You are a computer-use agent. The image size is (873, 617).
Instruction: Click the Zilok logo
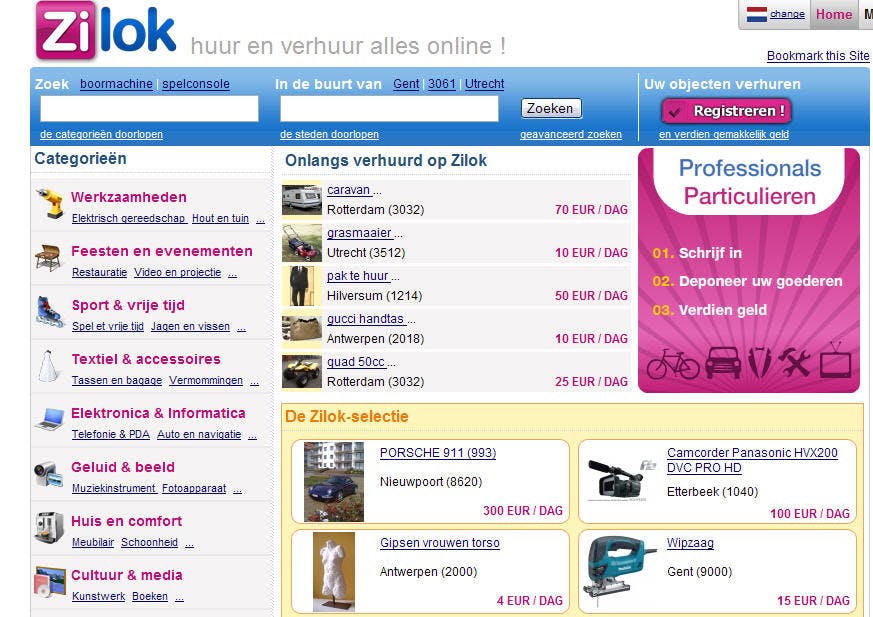pyautogui.click(x=106, y=30)
